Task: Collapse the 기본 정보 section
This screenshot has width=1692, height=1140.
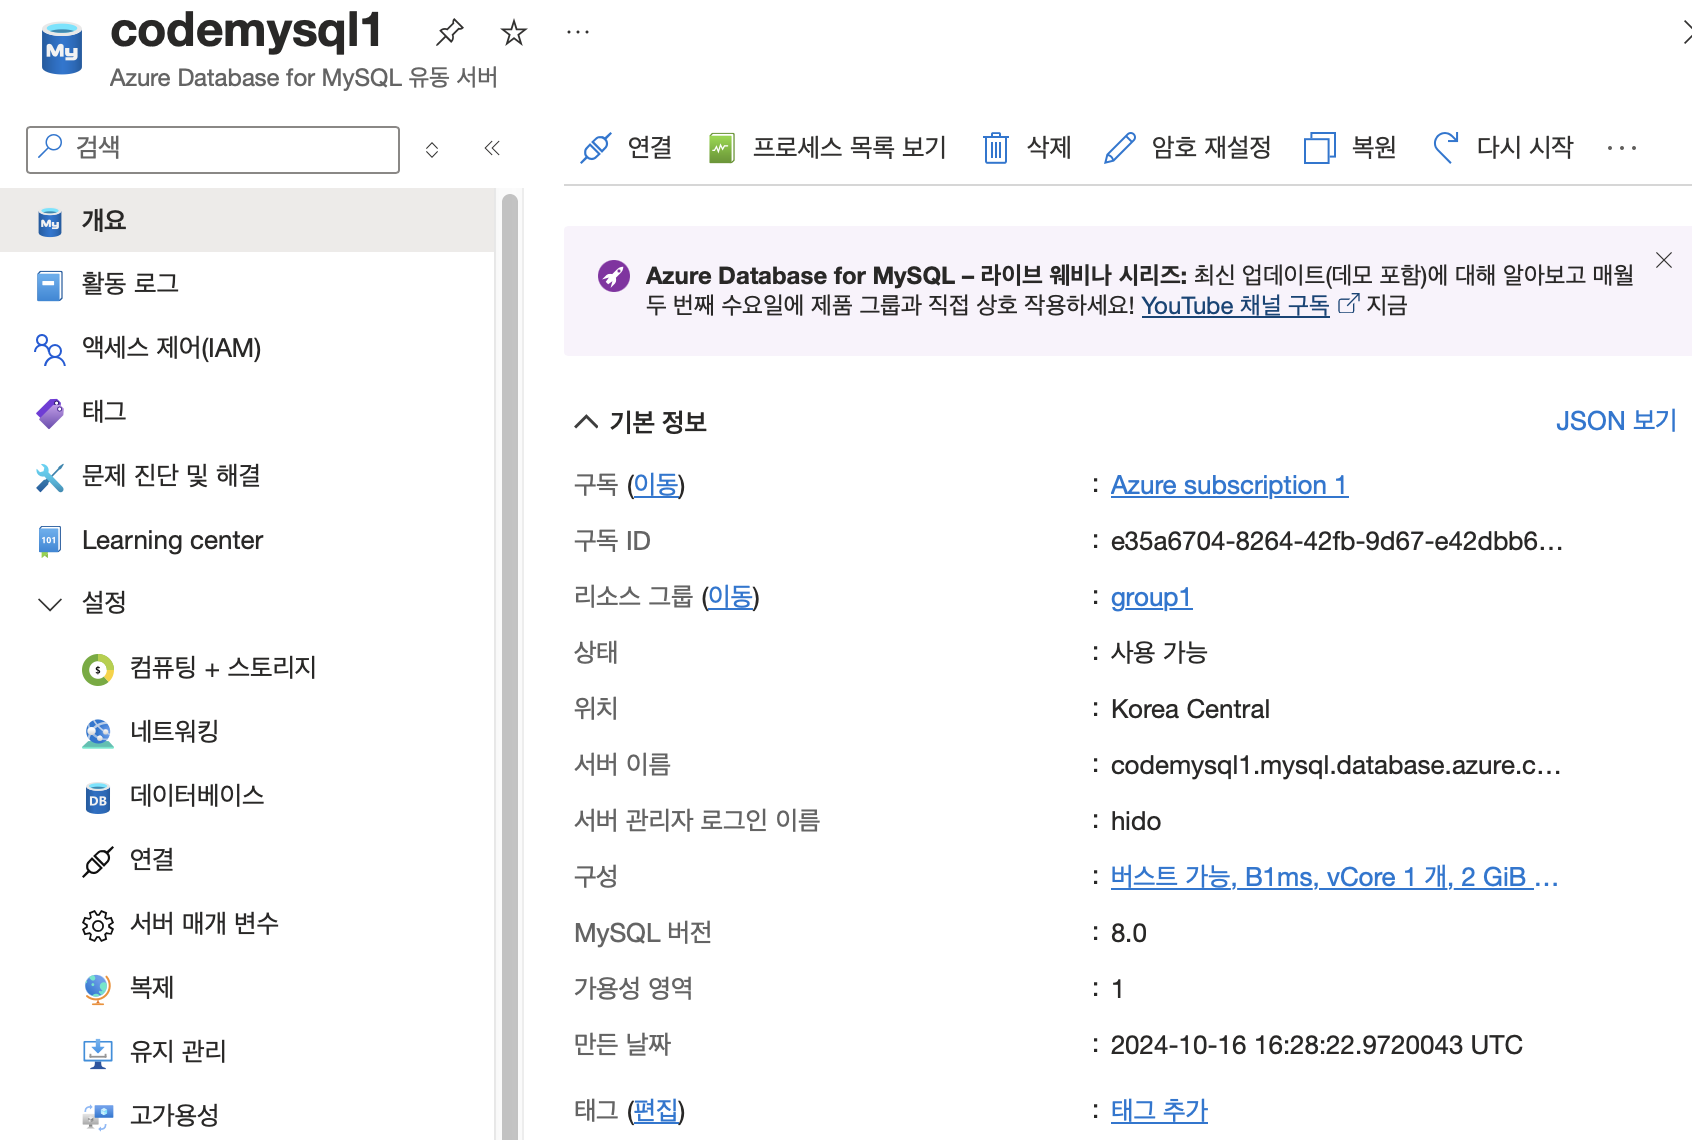Action: [586, 422]
